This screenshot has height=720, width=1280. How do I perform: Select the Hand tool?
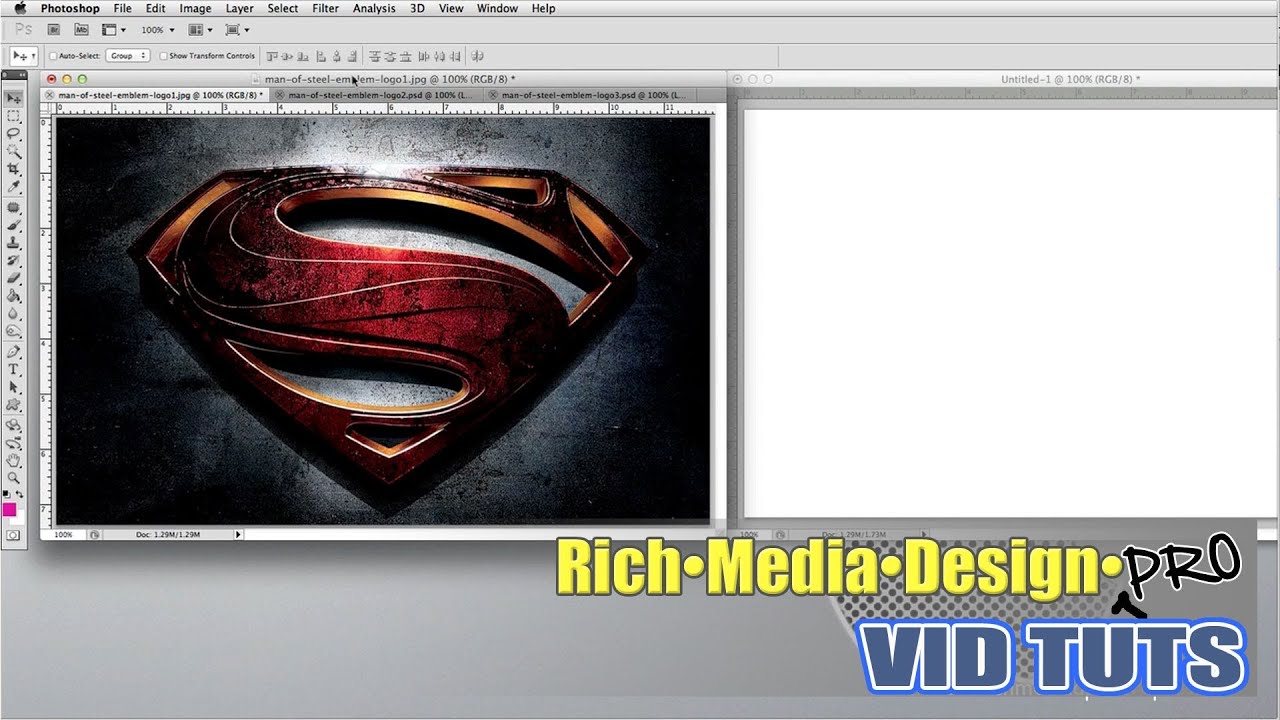(14, 461)
